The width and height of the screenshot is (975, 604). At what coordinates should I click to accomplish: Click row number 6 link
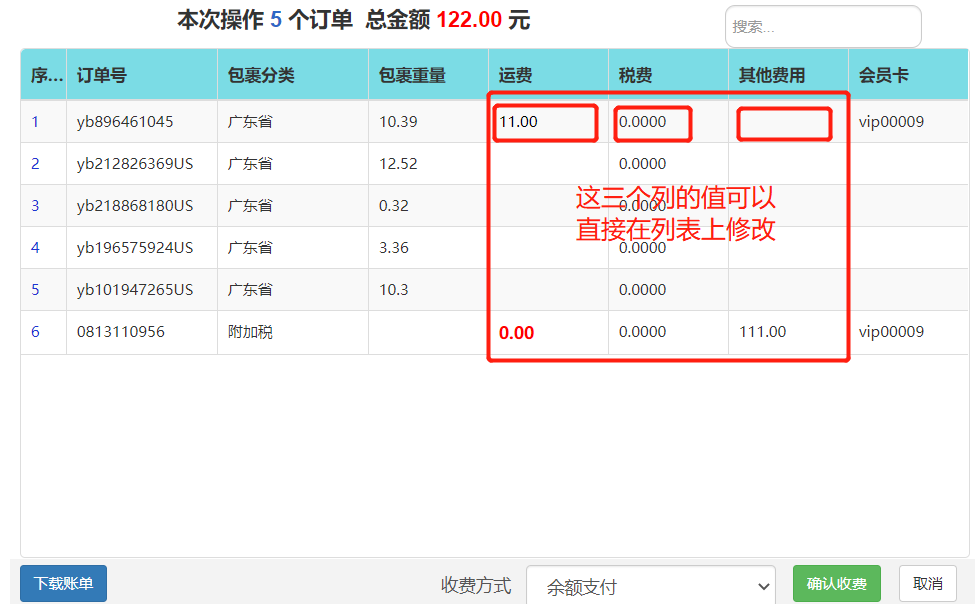pyautogui.click(x=35, y=332)
